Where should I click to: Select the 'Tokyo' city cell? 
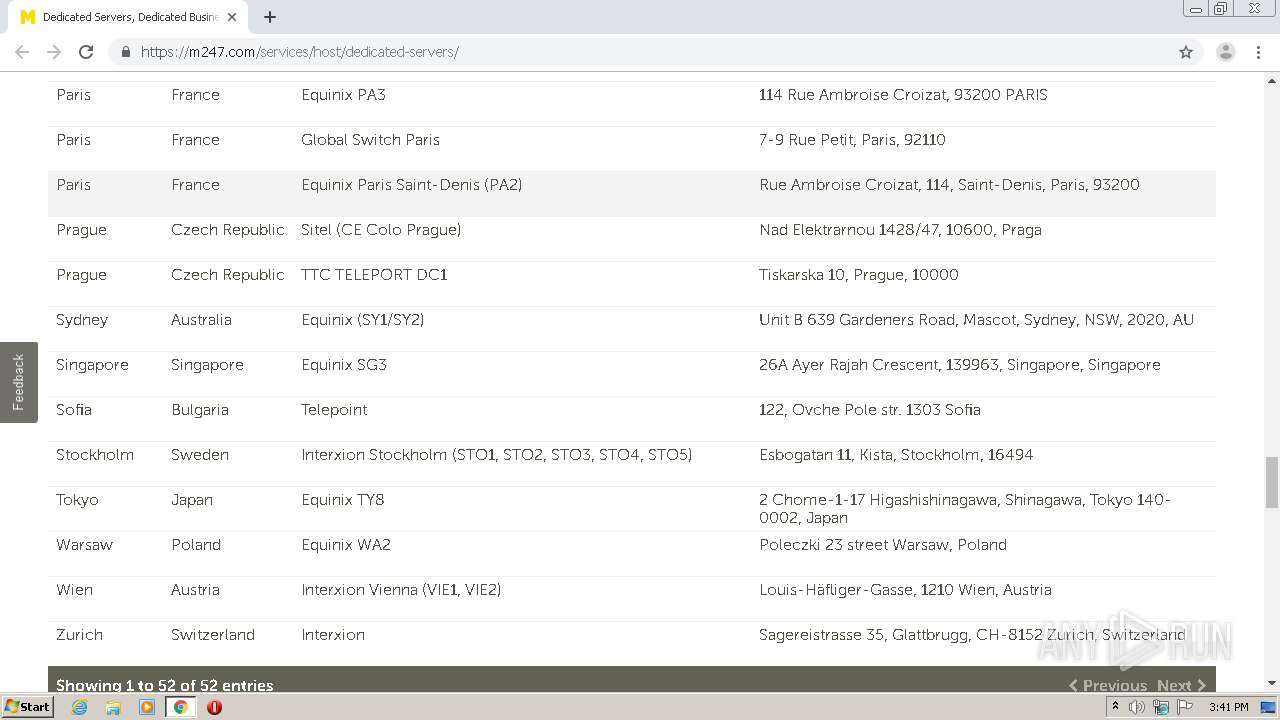[x=77, y=500]
